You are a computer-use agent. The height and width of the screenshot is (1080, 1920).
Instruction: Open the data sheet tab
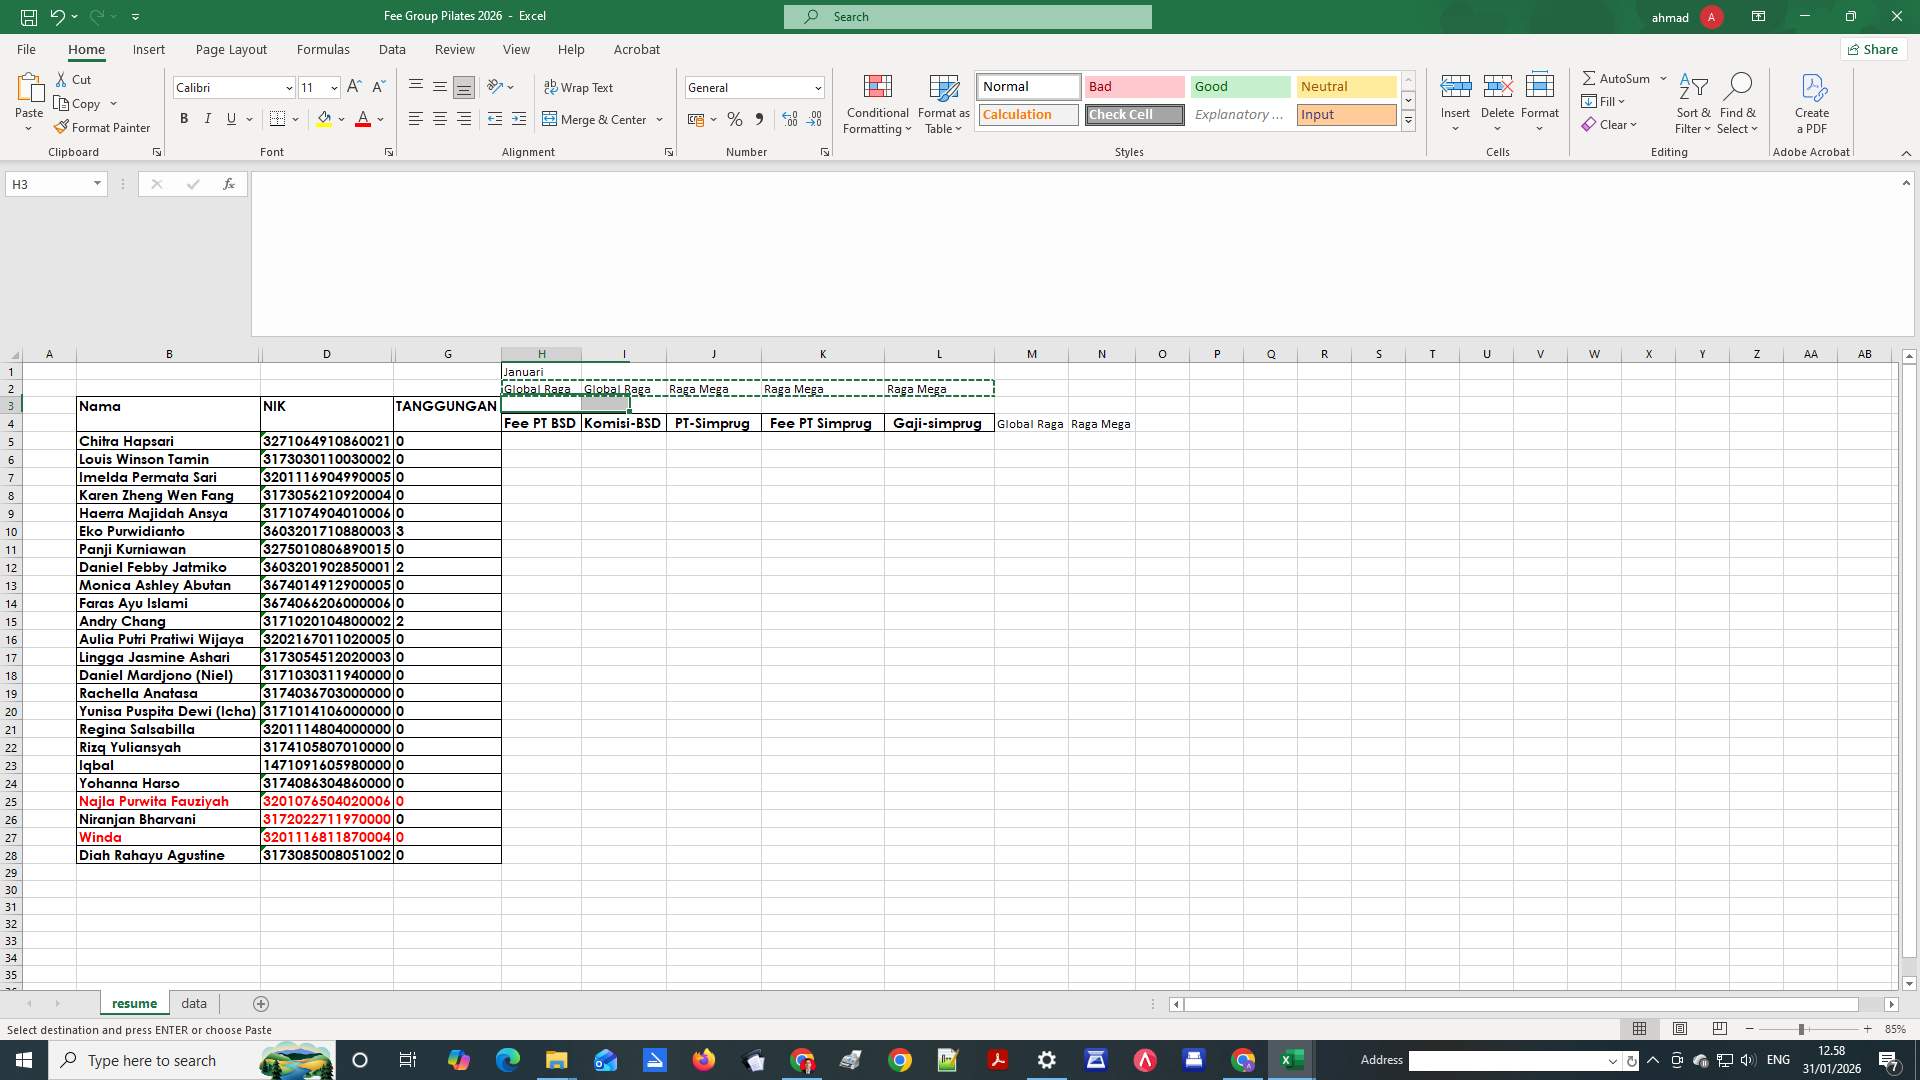(x=193, y=1003)
